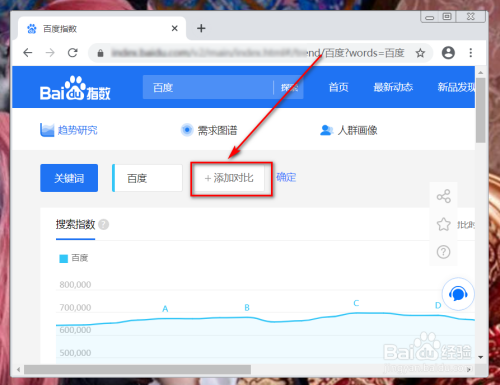
Task: Click the browser forward arrow
Action: 50,53
